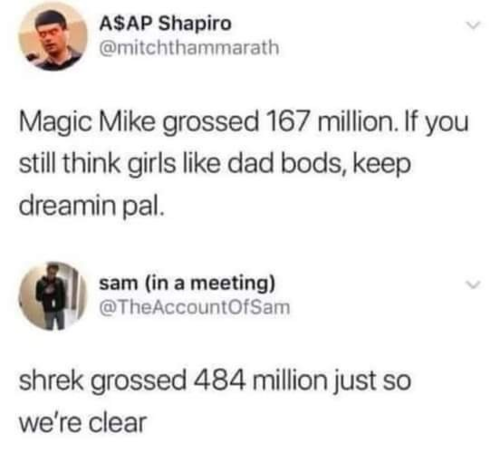Click "167 million" in the first tweet

point(329,121)
